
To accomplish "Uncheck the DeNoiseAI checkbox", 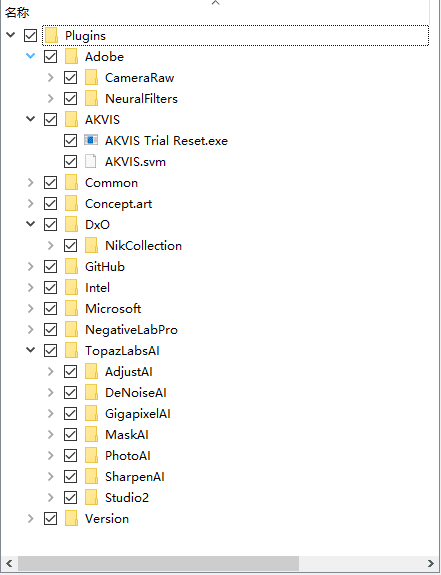I will click(x=70, y=393).
